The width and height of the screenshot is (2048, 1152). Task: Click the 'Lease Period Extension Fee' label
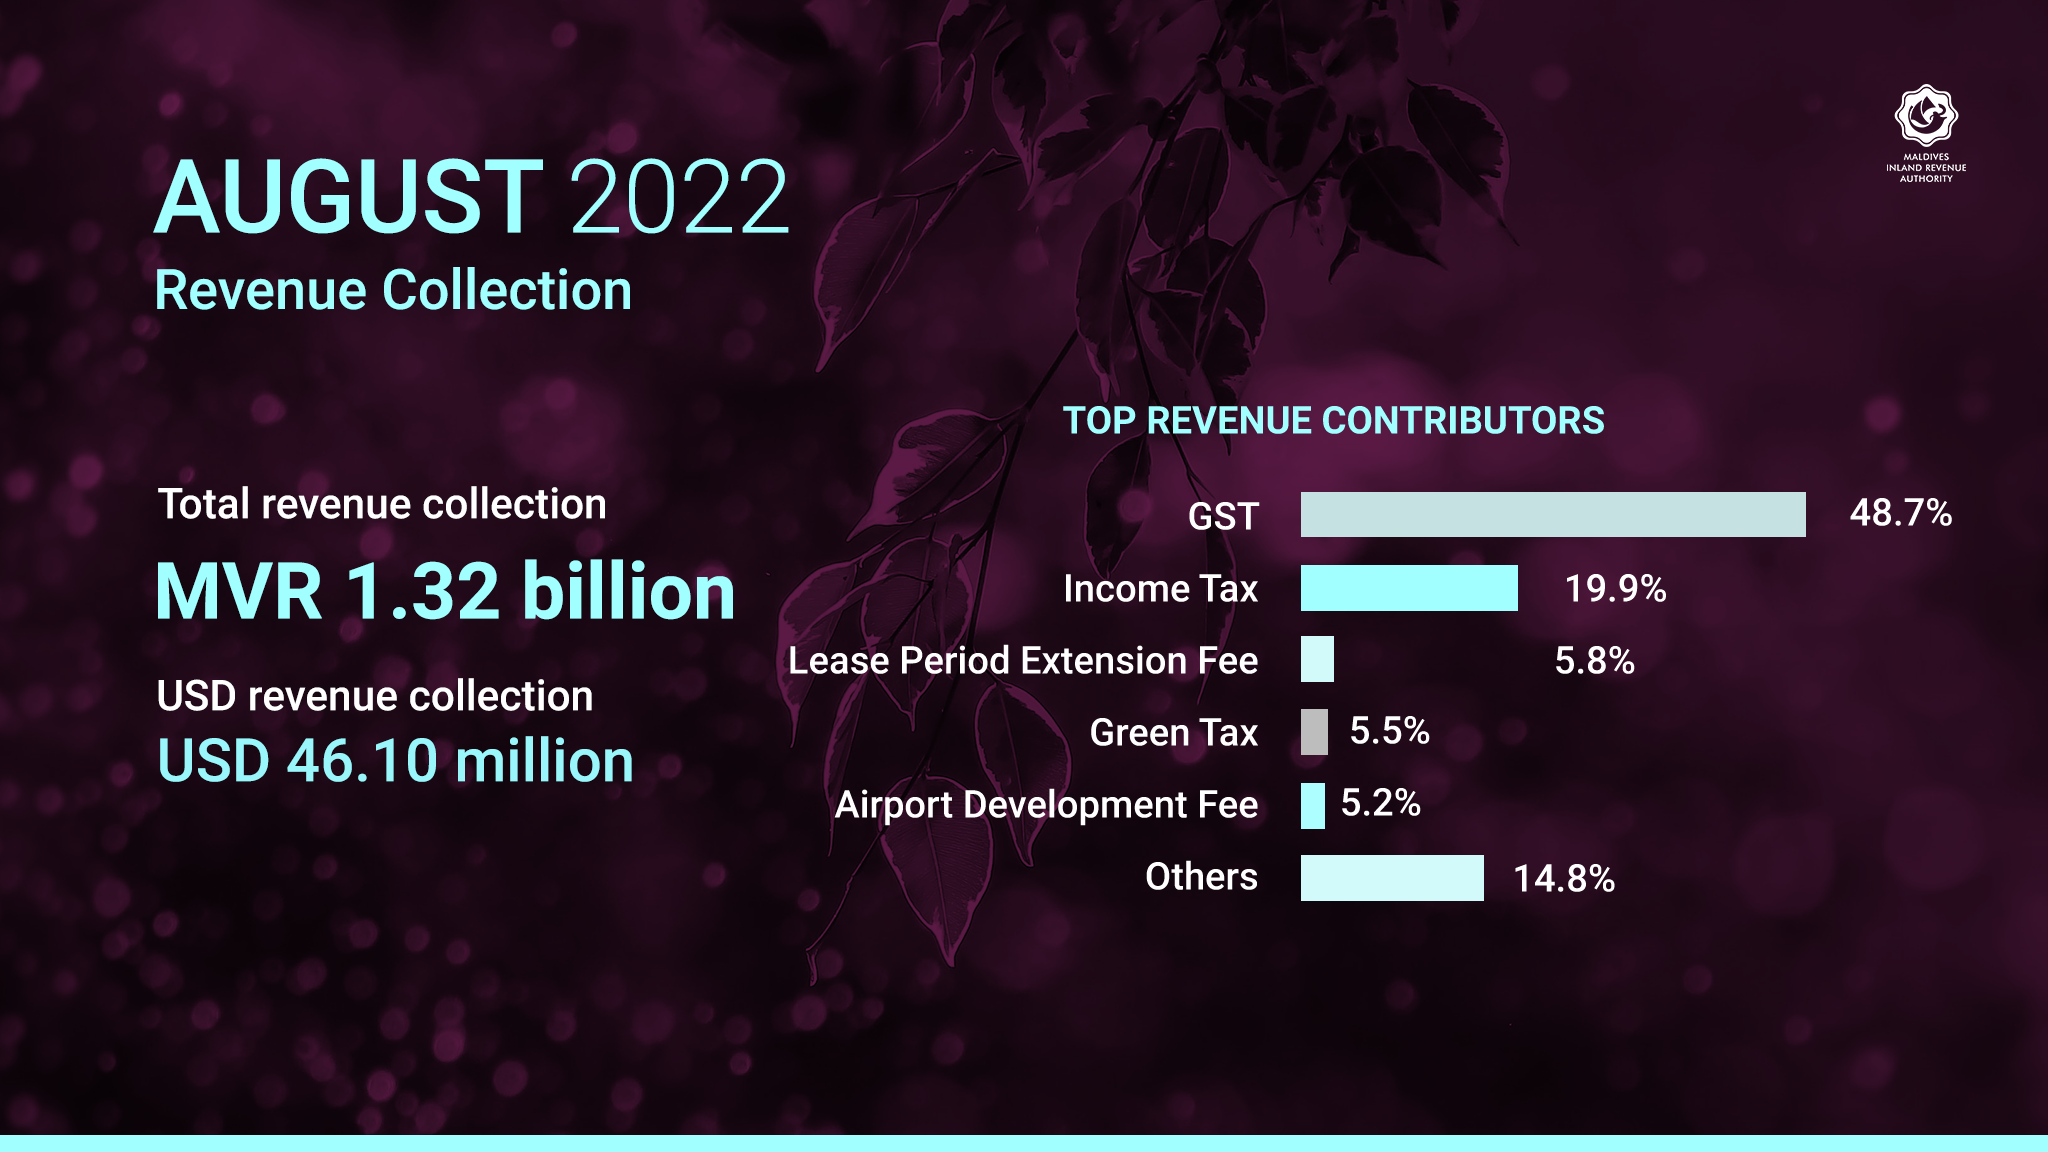click(1023, 661)
